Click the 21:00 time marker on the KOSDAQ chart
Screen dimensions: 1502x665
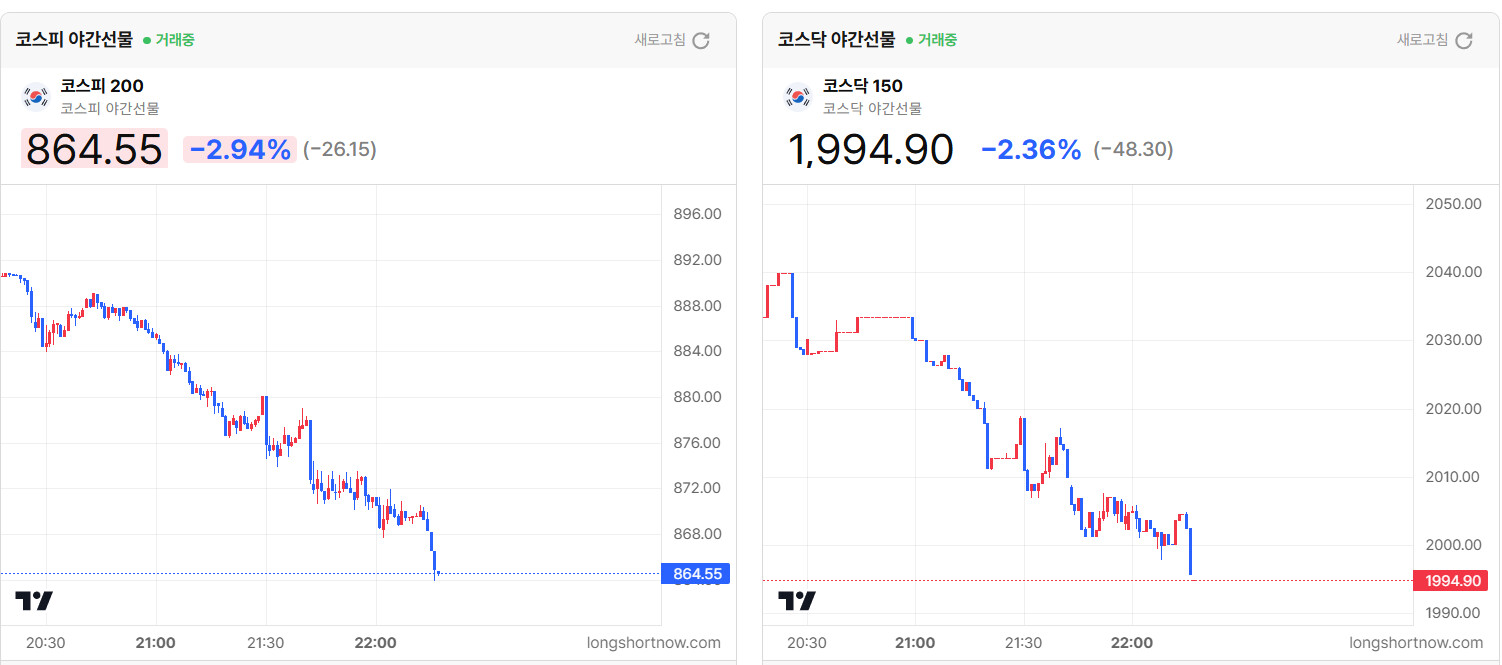[x=915, y=643]
